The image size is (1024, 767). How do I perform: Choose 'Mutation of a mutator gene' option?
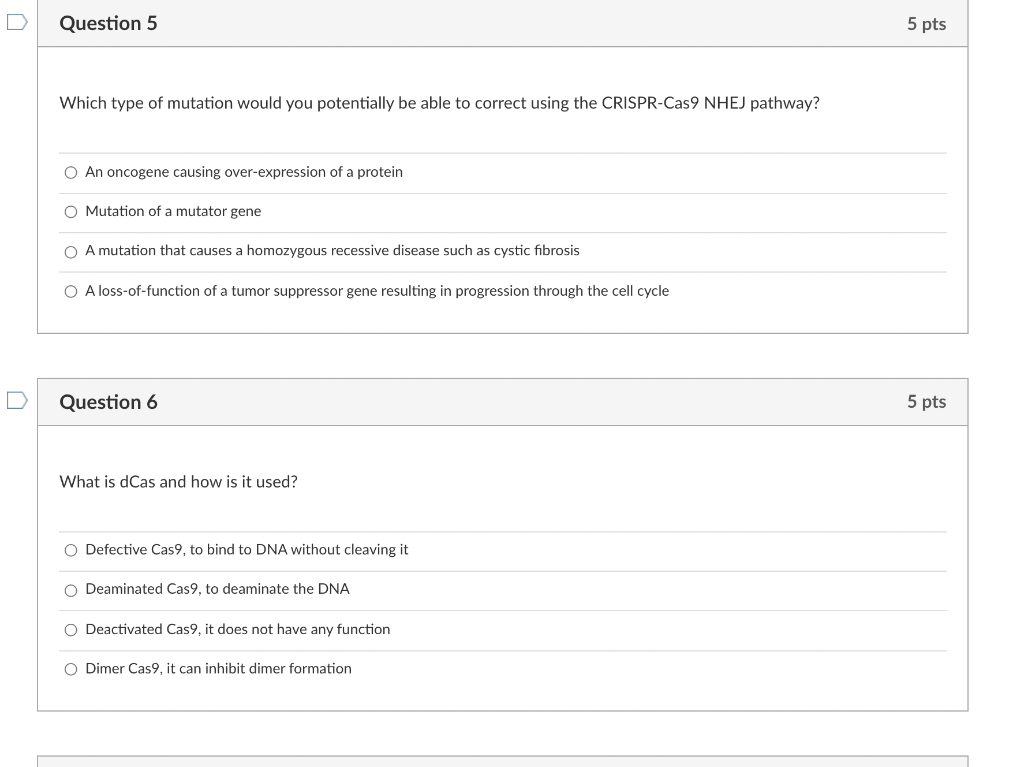71,212
